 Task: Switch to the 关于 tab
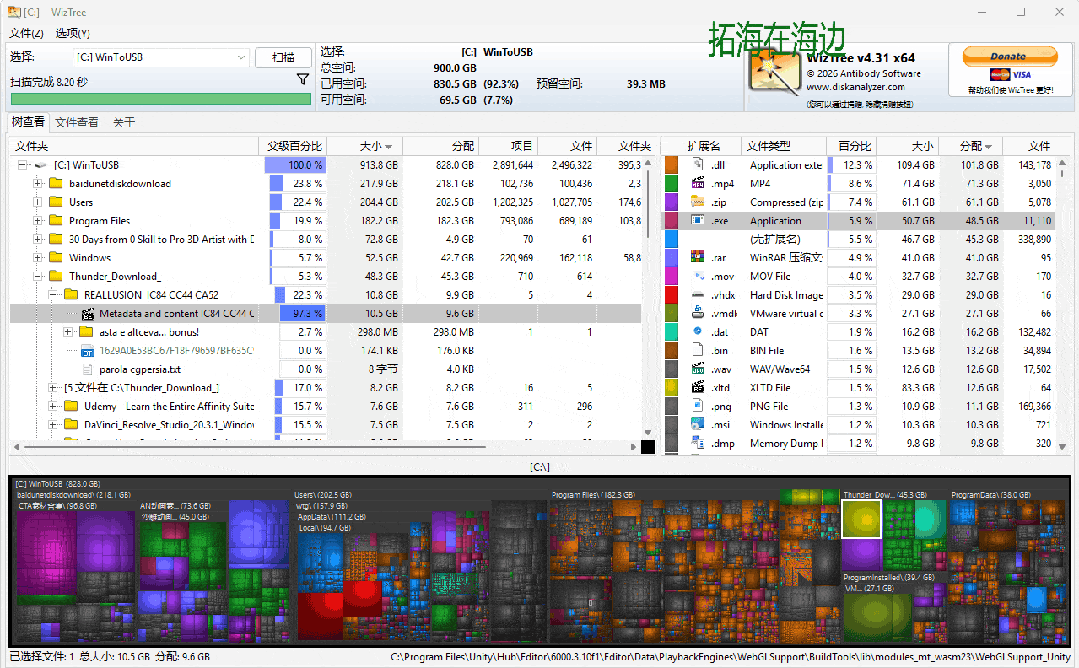coord(124,122)
